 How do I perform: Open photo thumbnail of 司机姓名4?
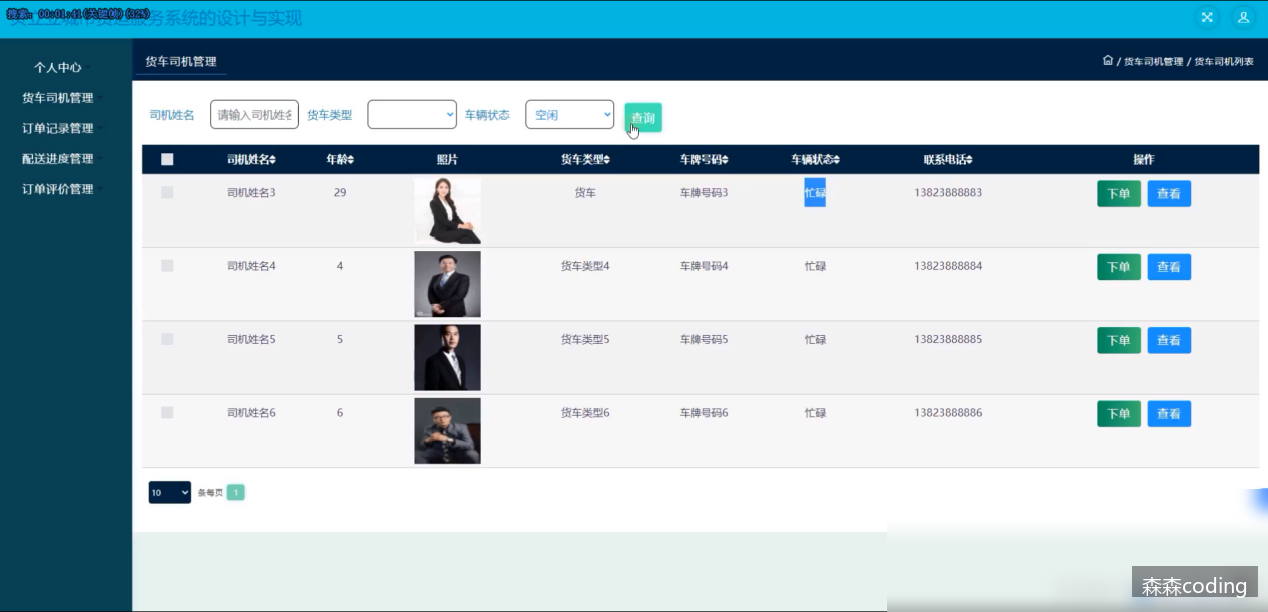click(447, 284)
